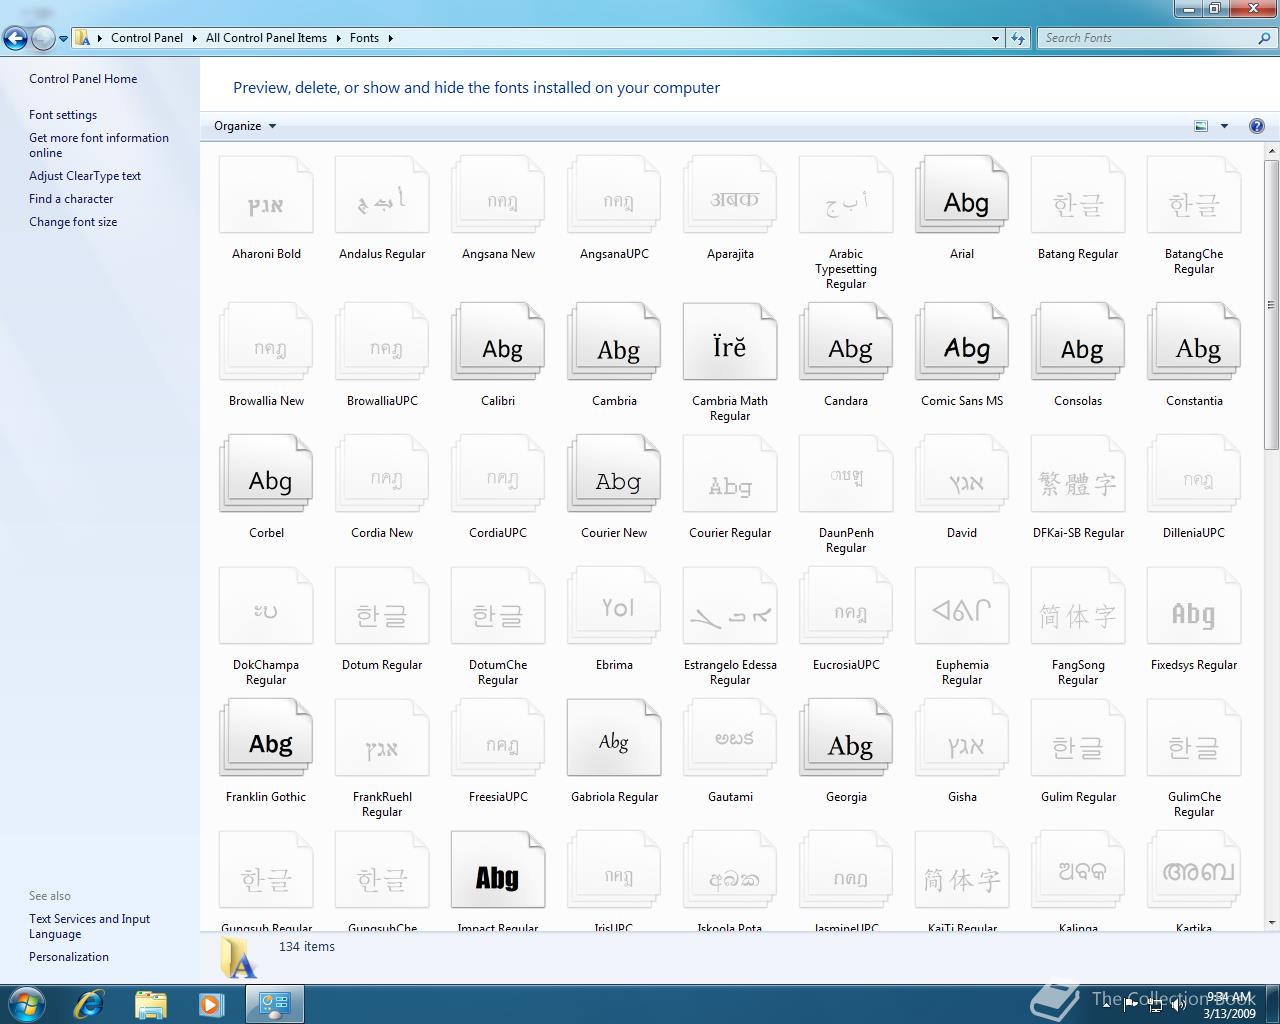Image resolution: width=1280 pixels, height=1024 pixels.
Task: Click the All Control Panel Items breadcrumb
Action: click(x=266, y=38)
